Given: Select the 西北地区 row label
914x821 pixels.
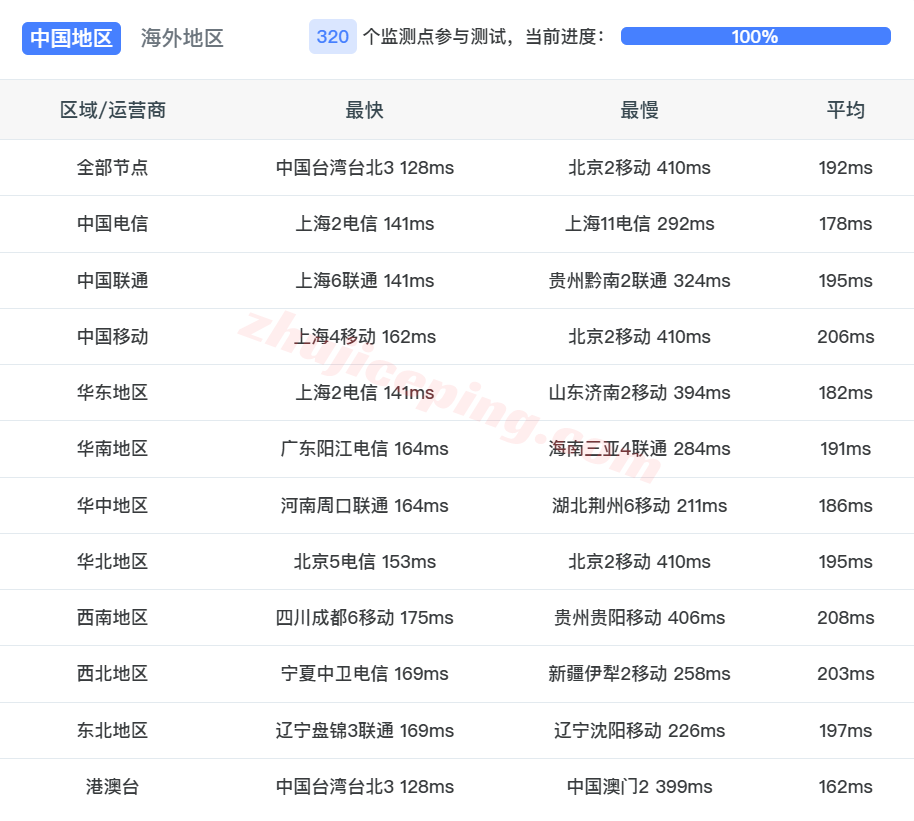Looking at the screenshot, I should click(x=113, y=673).
